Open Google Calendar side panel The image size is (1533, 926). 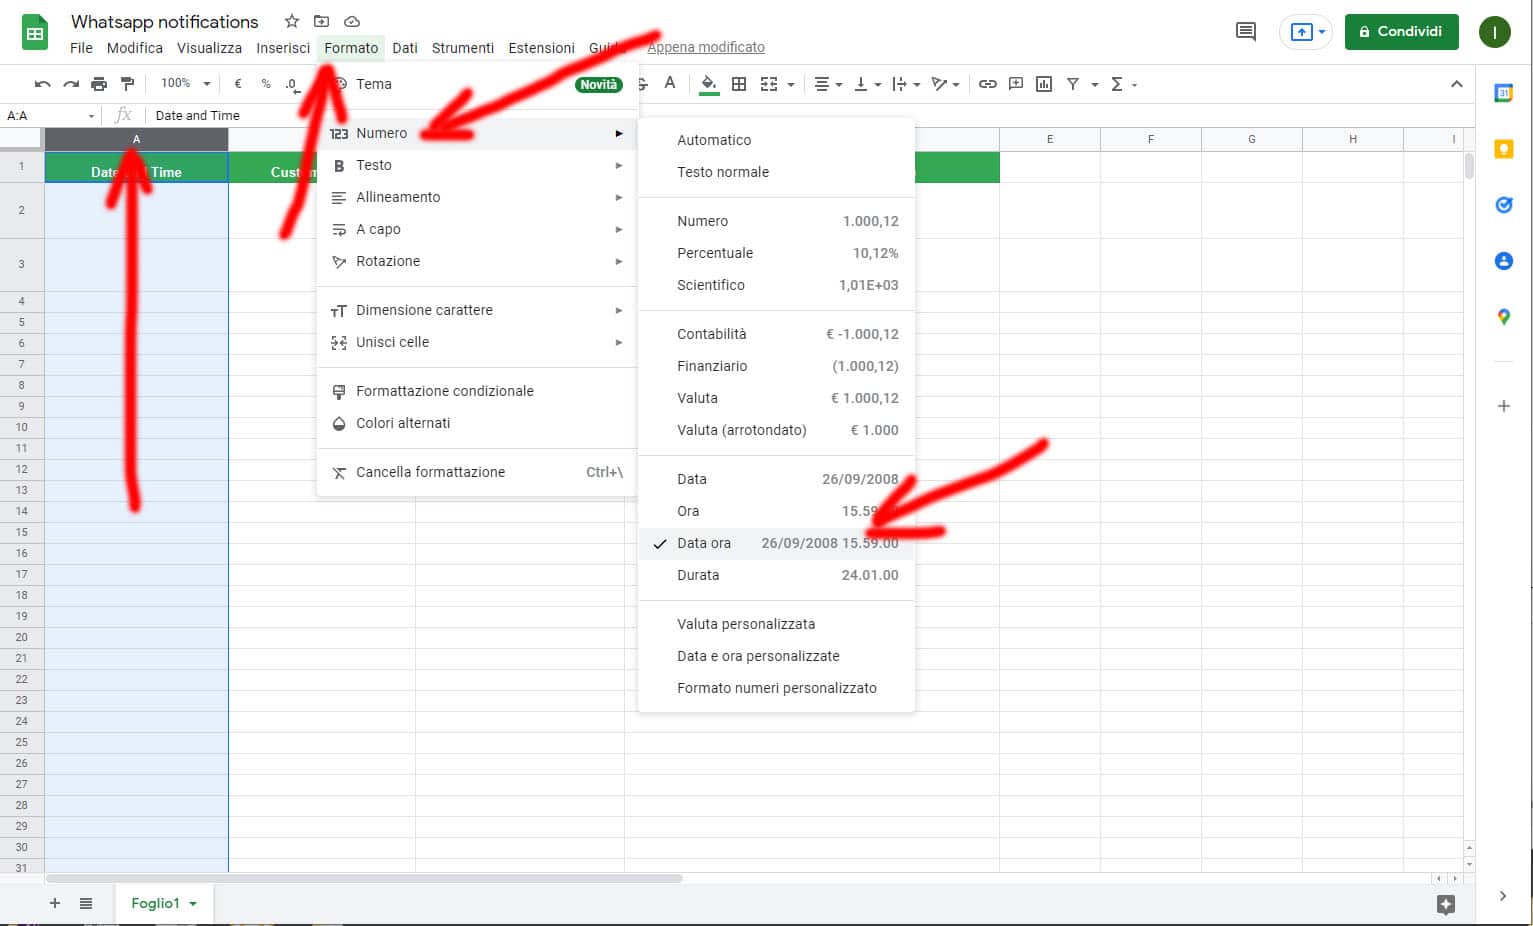[x=1503, y=93]
